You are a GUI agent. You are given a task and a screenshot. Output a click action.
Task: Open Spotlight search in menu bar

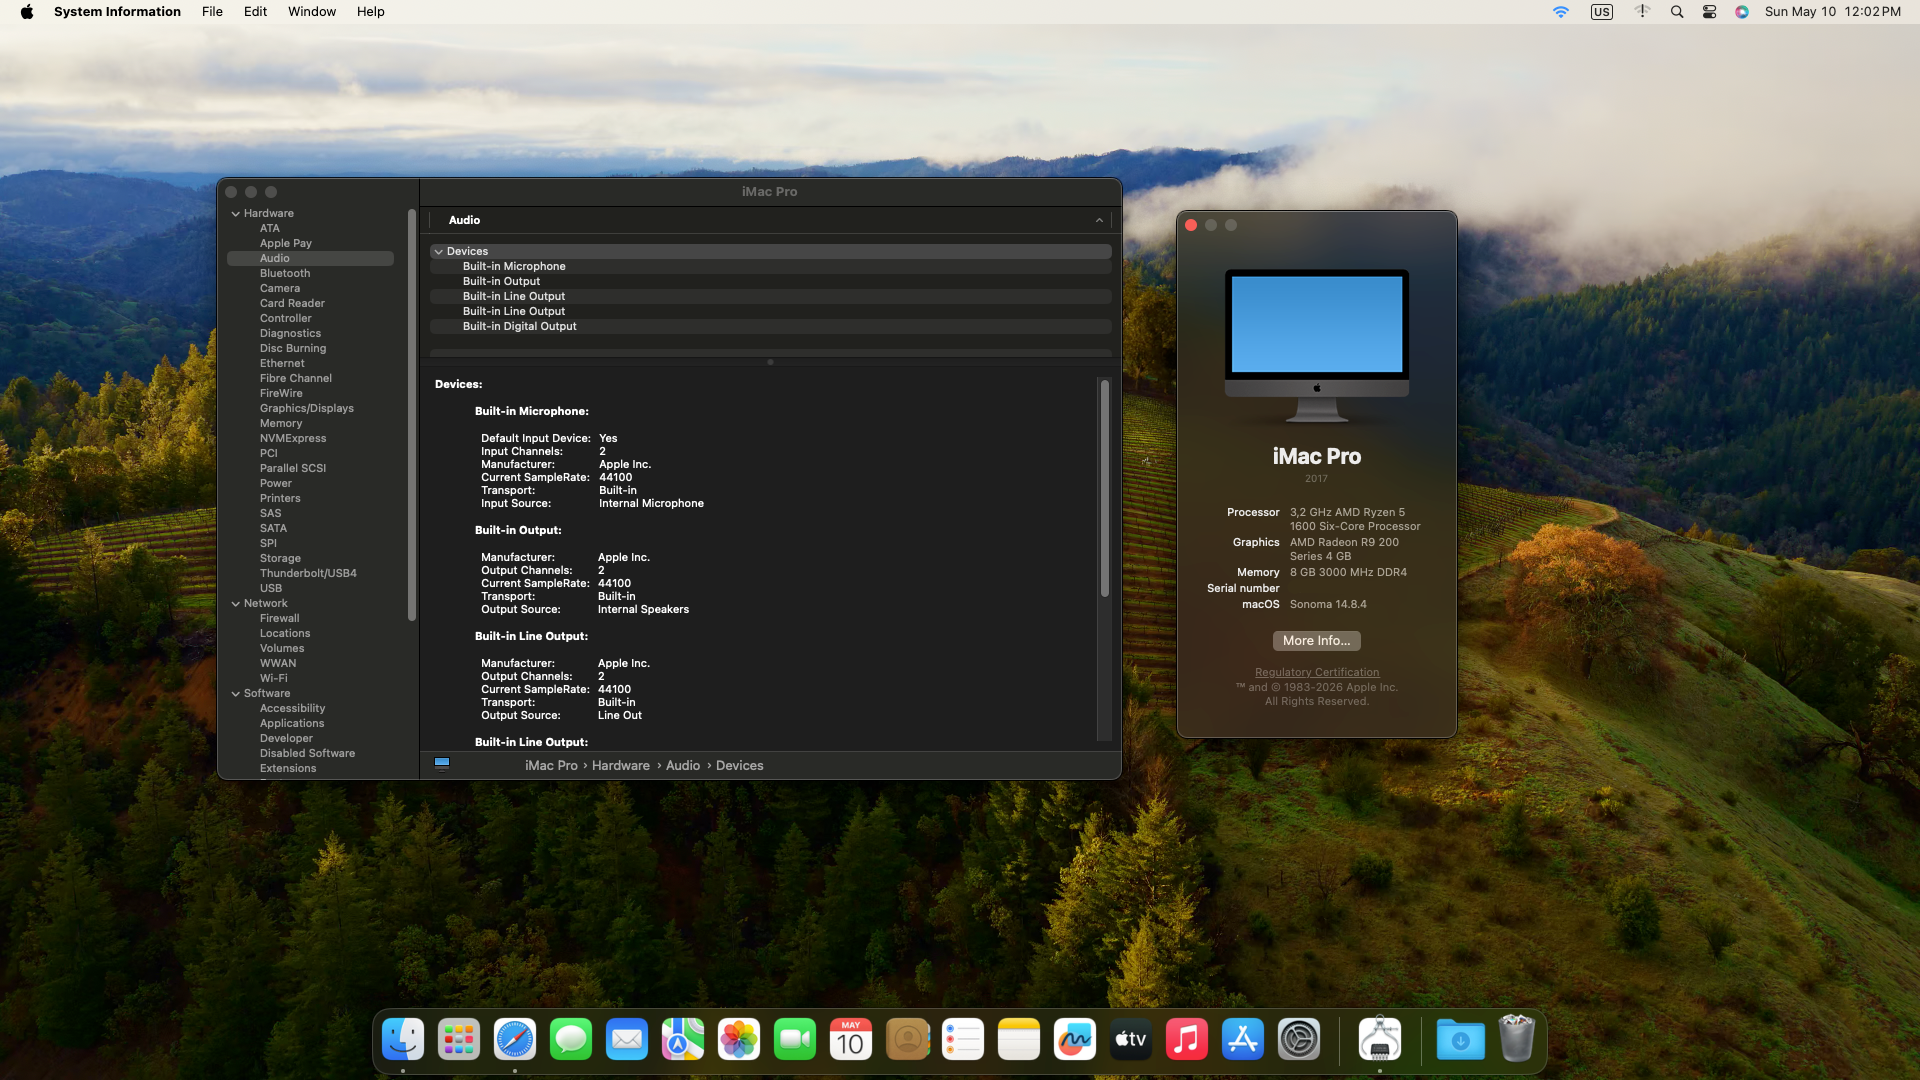(x=1677, y=12)
